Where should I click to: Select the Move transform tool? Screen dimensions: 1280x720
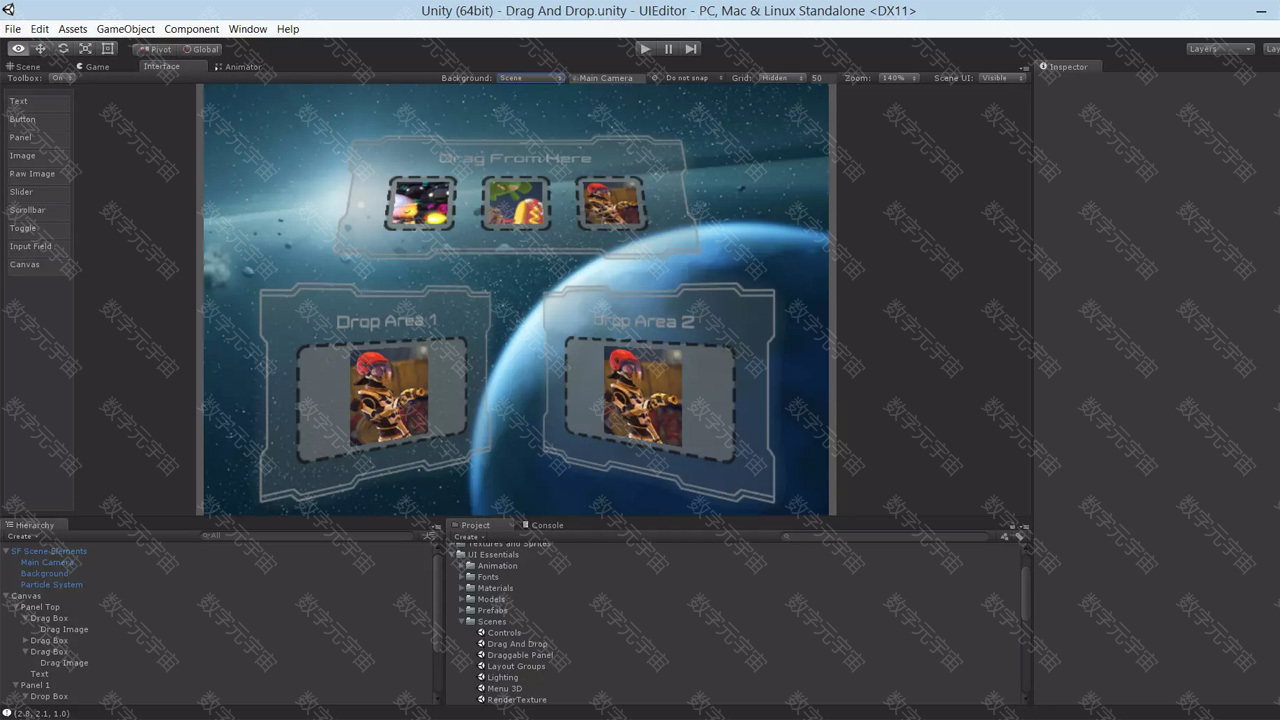41,48
